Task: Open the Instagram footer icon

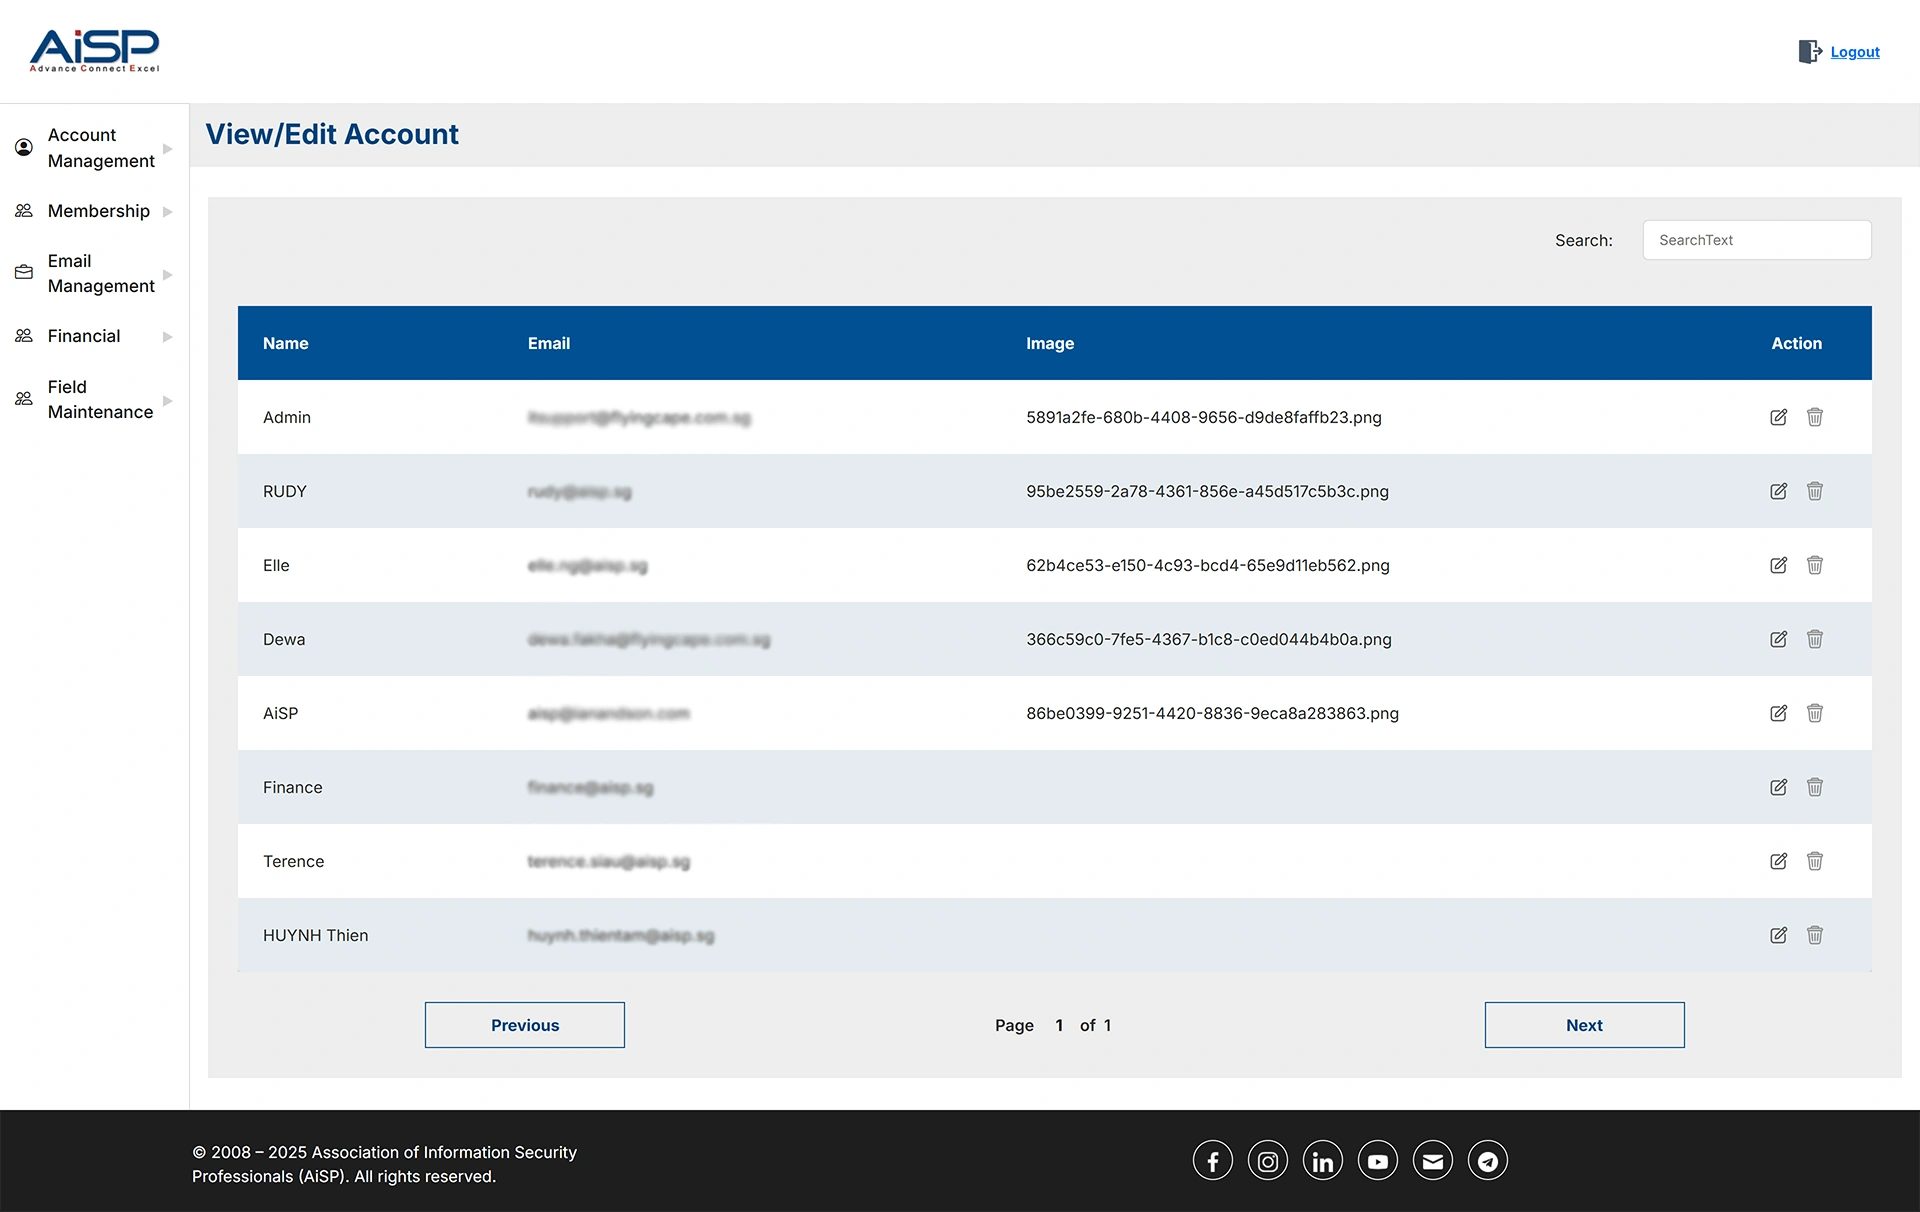Action: click(x=1267, y=1161)
